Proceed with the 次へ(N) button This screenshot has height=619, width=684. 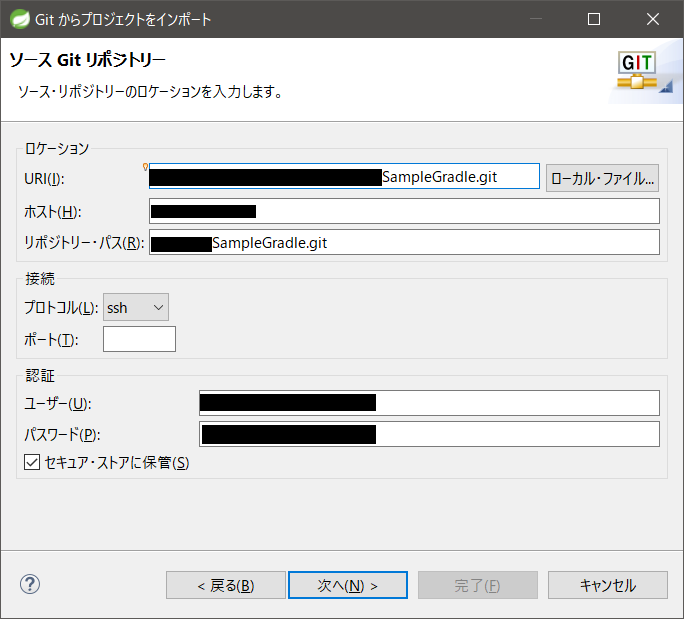(348, 585)
